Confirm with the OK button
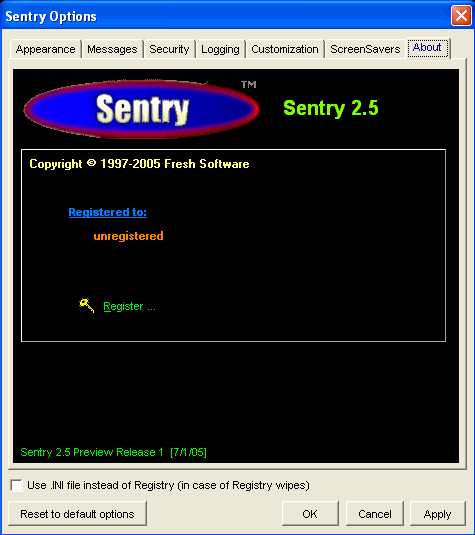Screen dimensions: 475x535 tap(310, 514)
